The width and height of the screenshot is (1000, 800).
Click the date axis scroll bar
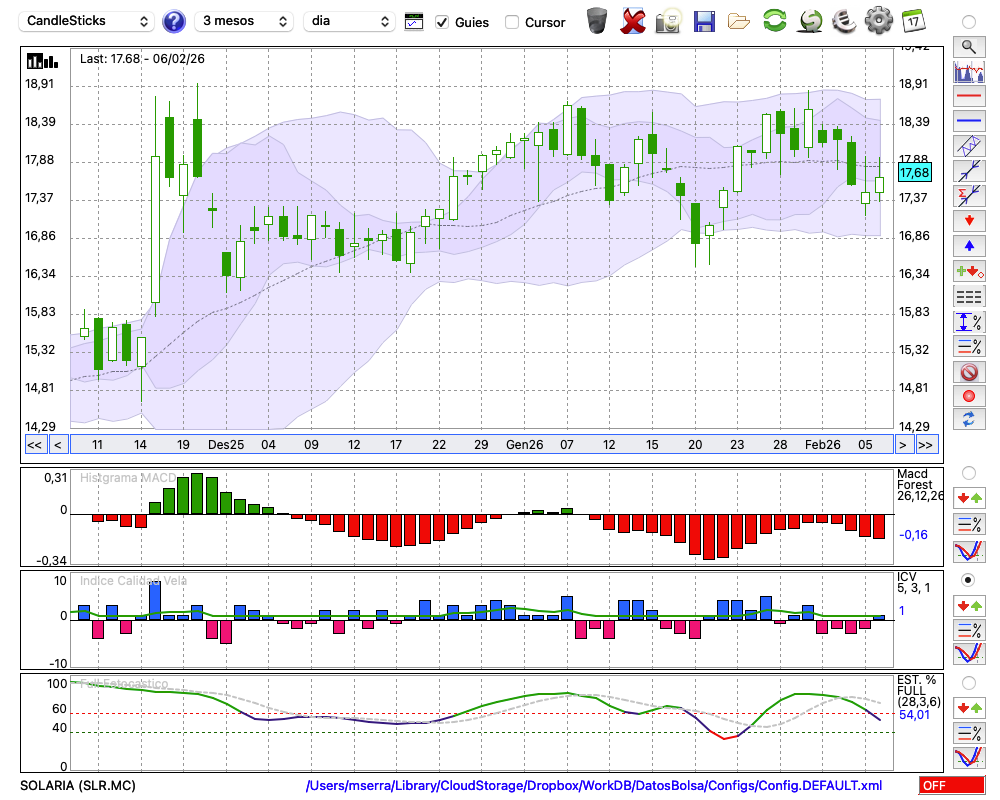[x=482, y=445]
